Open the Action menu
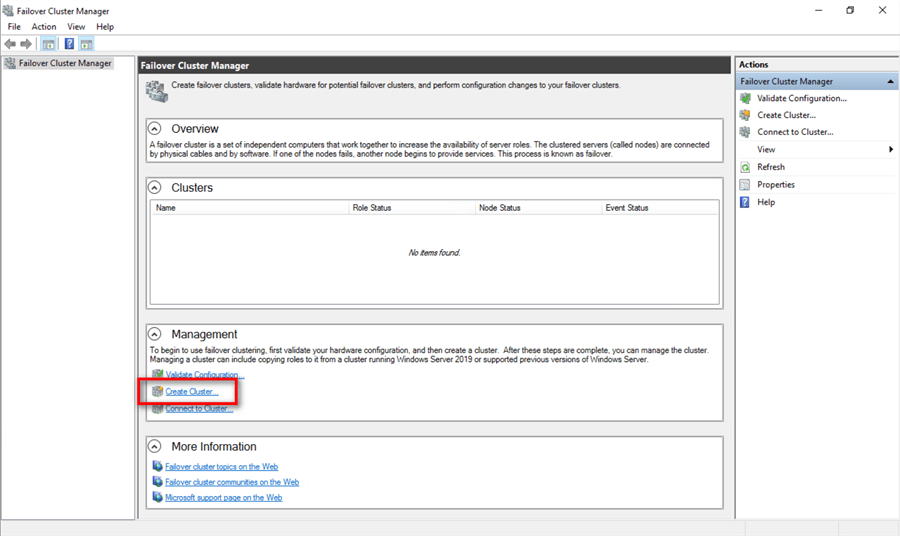The width and height of the screenshot is (900, 536). pos(44,27)
